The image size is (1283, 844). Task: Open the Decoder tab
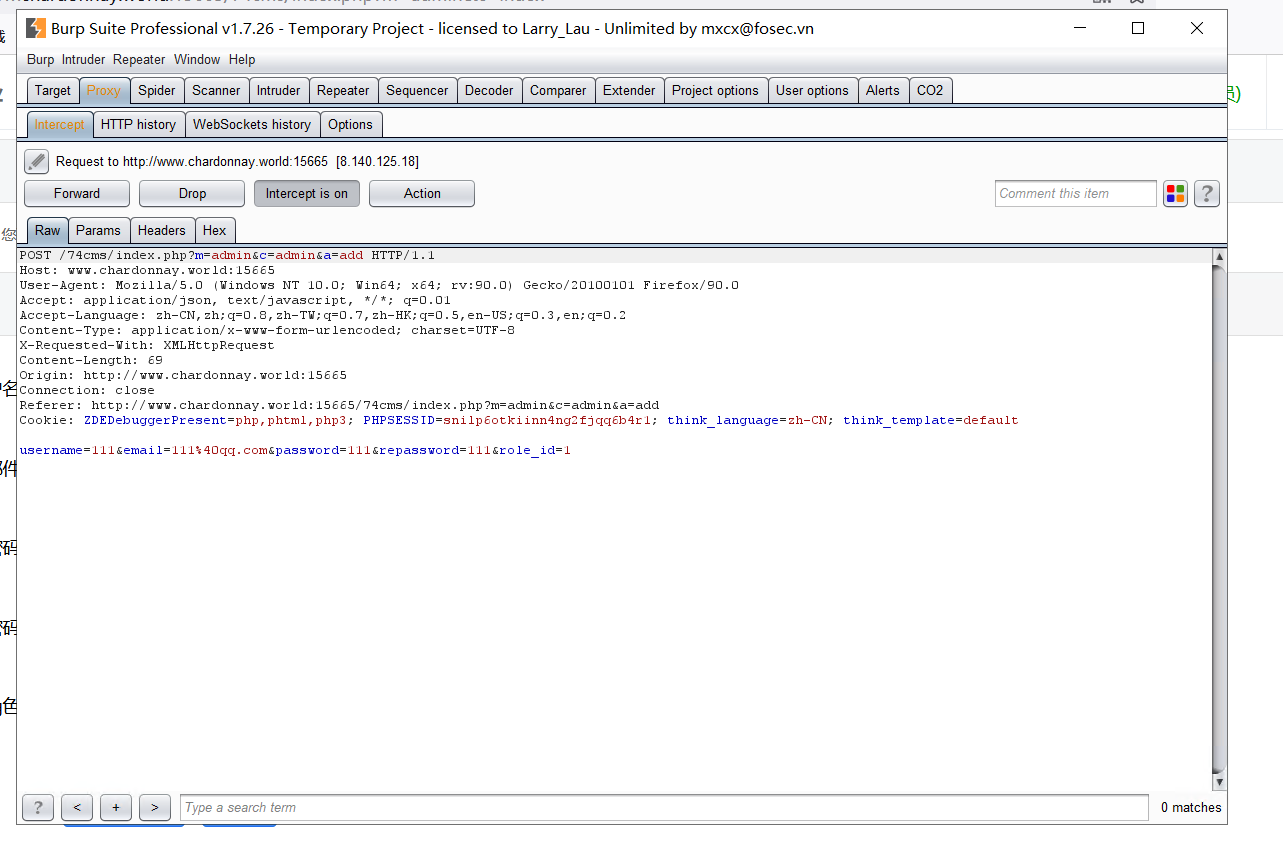pyautogui.click(x=489, y=90)
